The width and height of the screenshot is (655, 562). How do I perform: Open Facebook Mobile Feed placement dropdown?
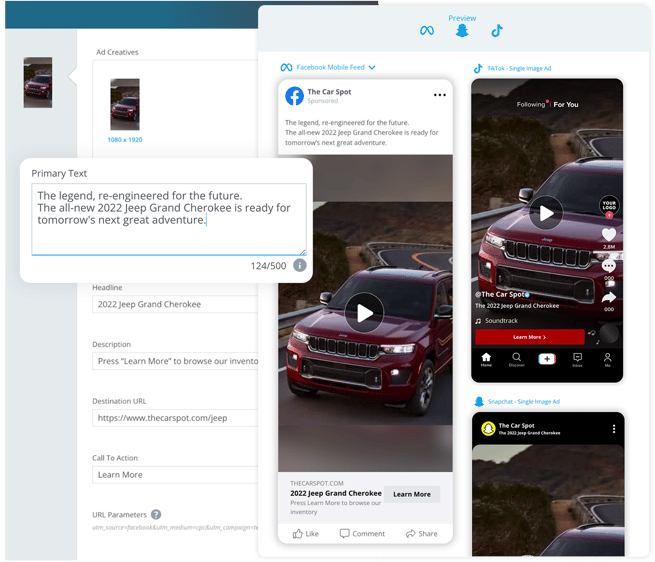pyautogui.click(x=328, y=67)
